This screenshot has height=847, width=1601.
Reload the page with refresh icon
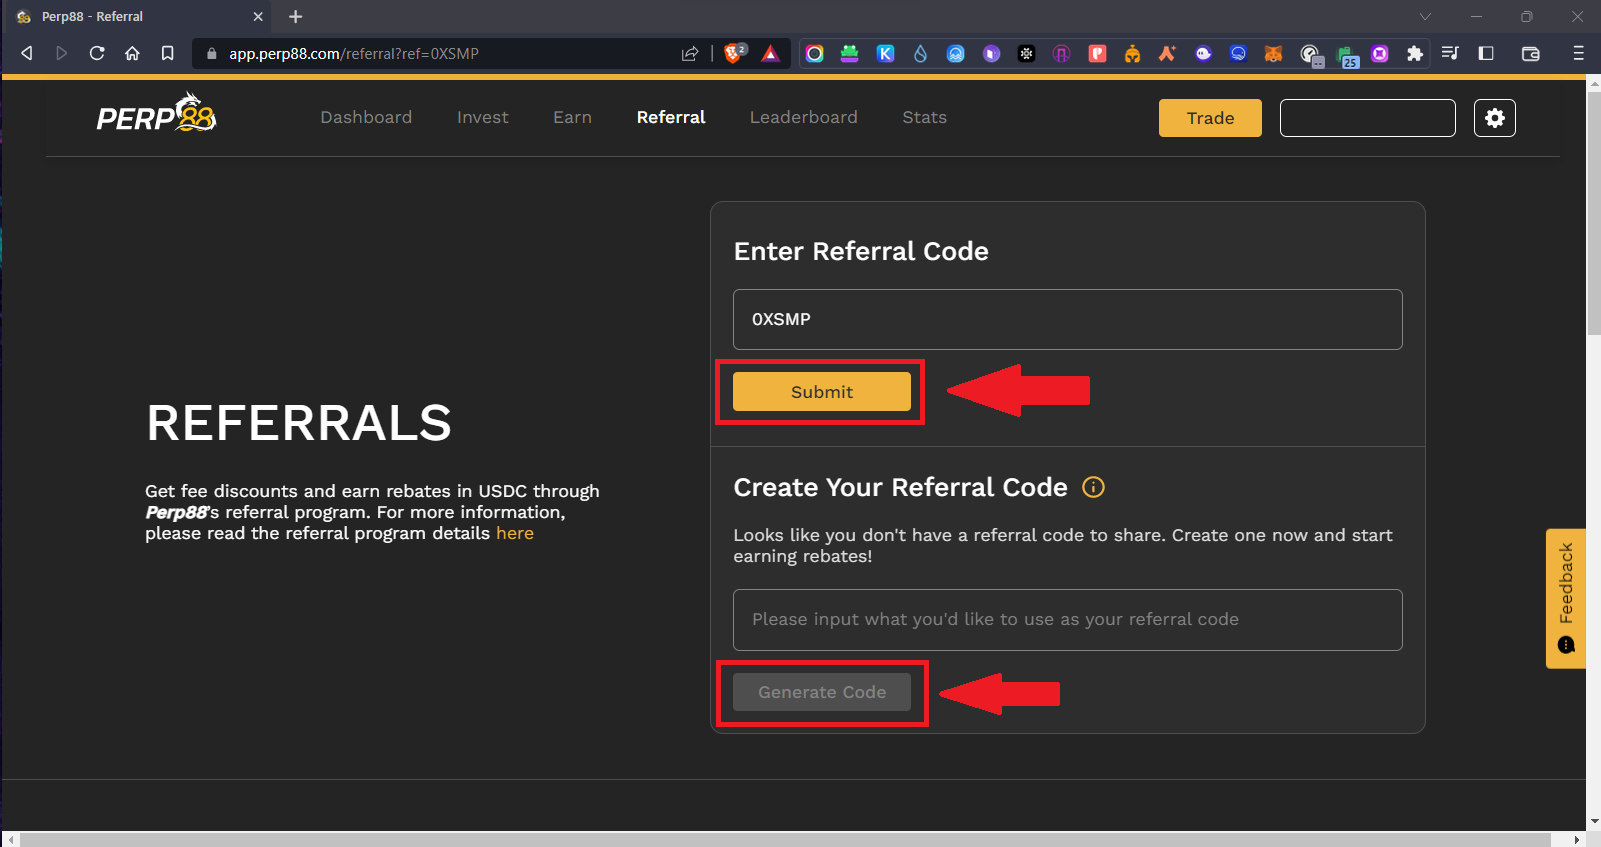click(x=97, y=53)
